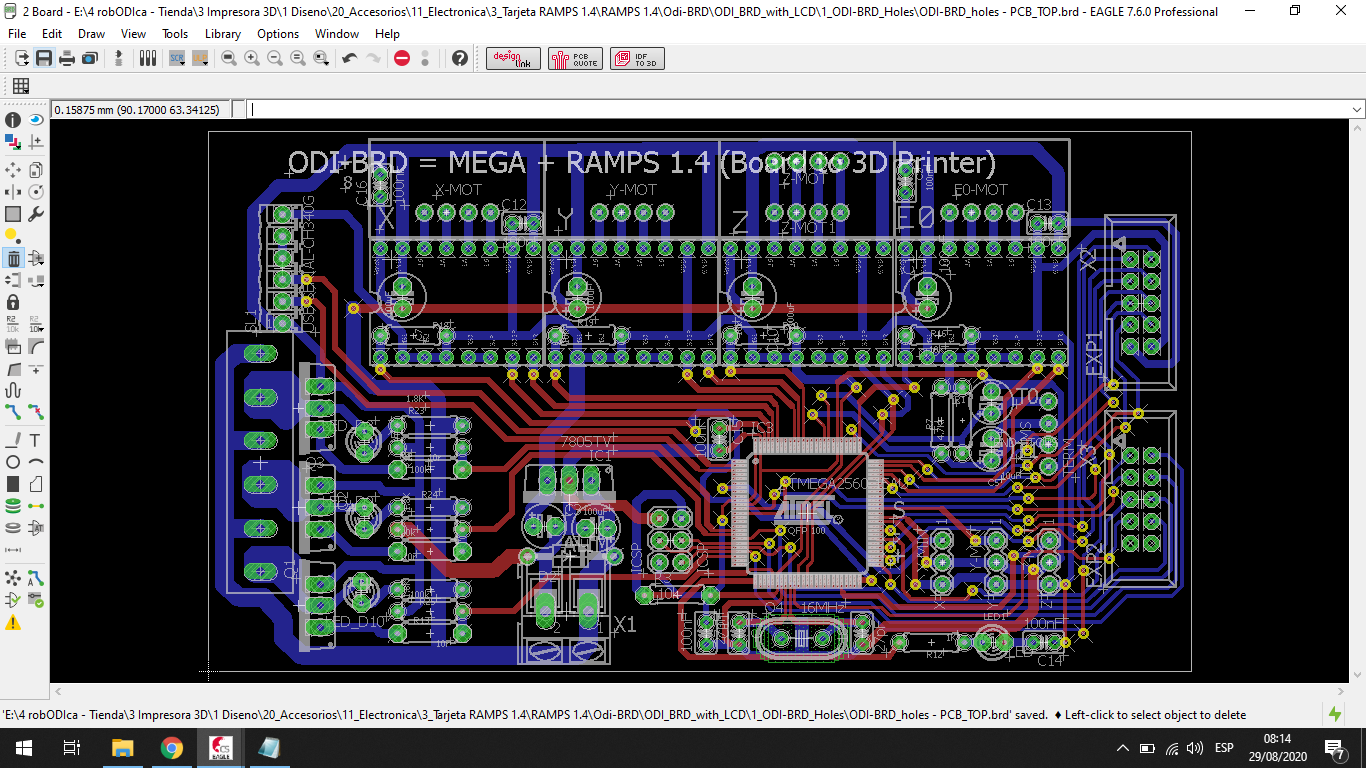The height and width of the screenshot is (768, 1366).
Task: Click the PCB Quote button
Action: pyautogui.click(x=575, y=59)
